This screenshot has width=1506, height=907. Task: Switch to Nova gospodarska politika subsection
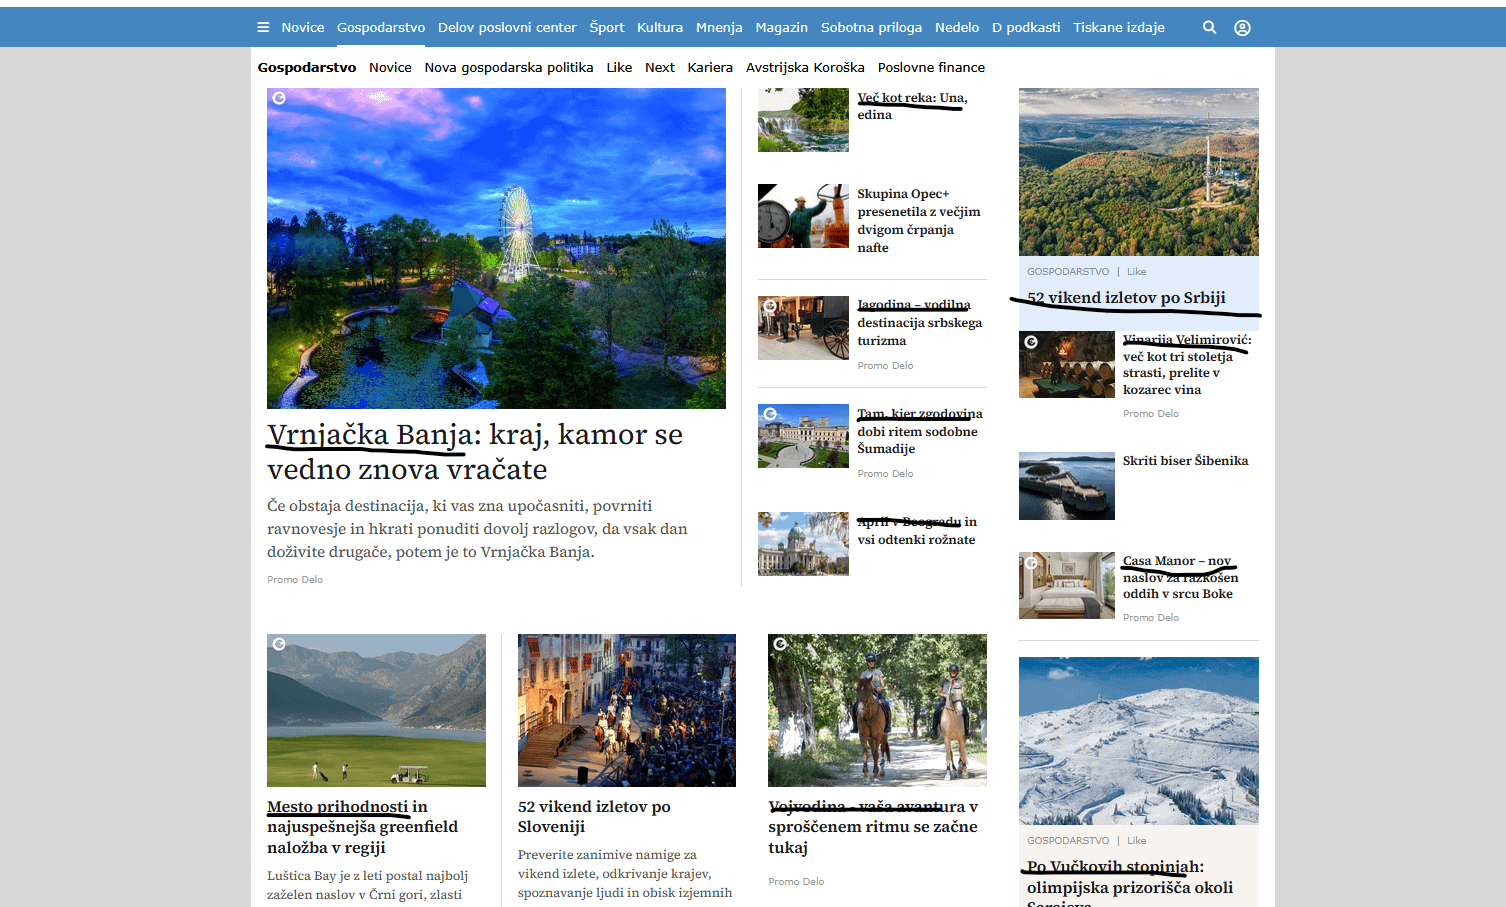tap(508, 68)
